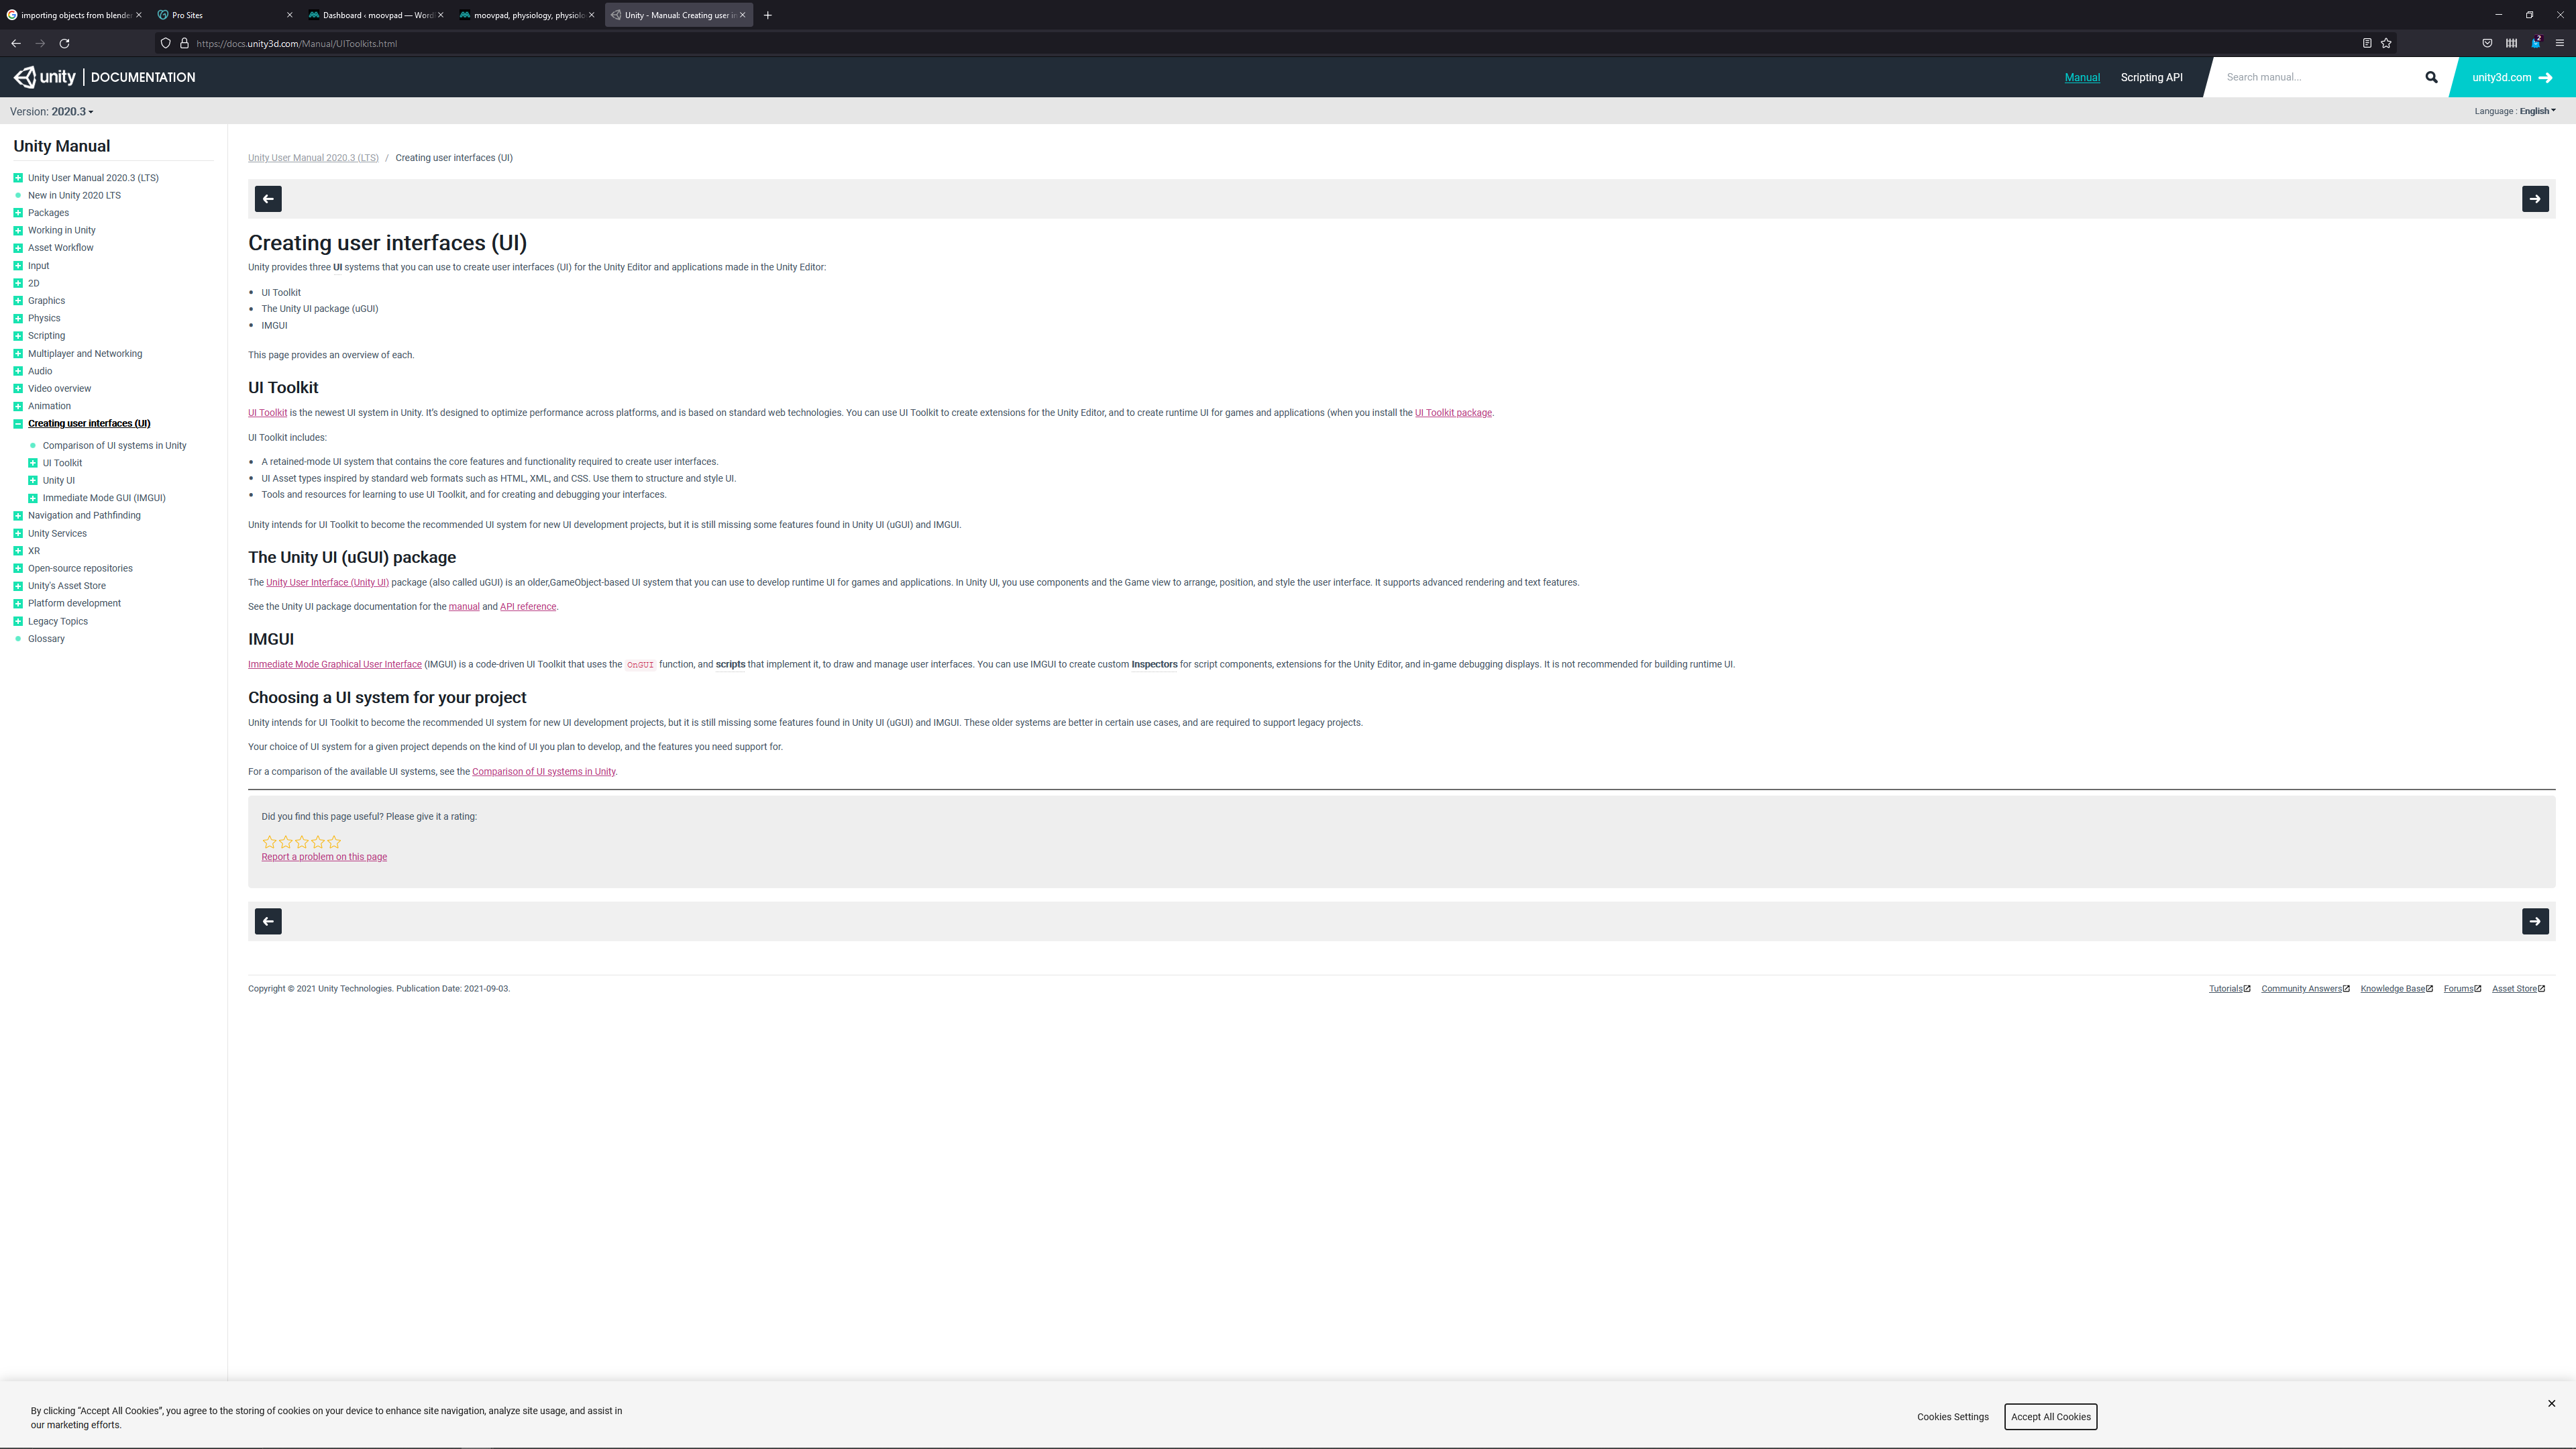Screen dimensions: 2576x1449
Task: Open Glossary in the sidebar
Action: pos(46,639)
